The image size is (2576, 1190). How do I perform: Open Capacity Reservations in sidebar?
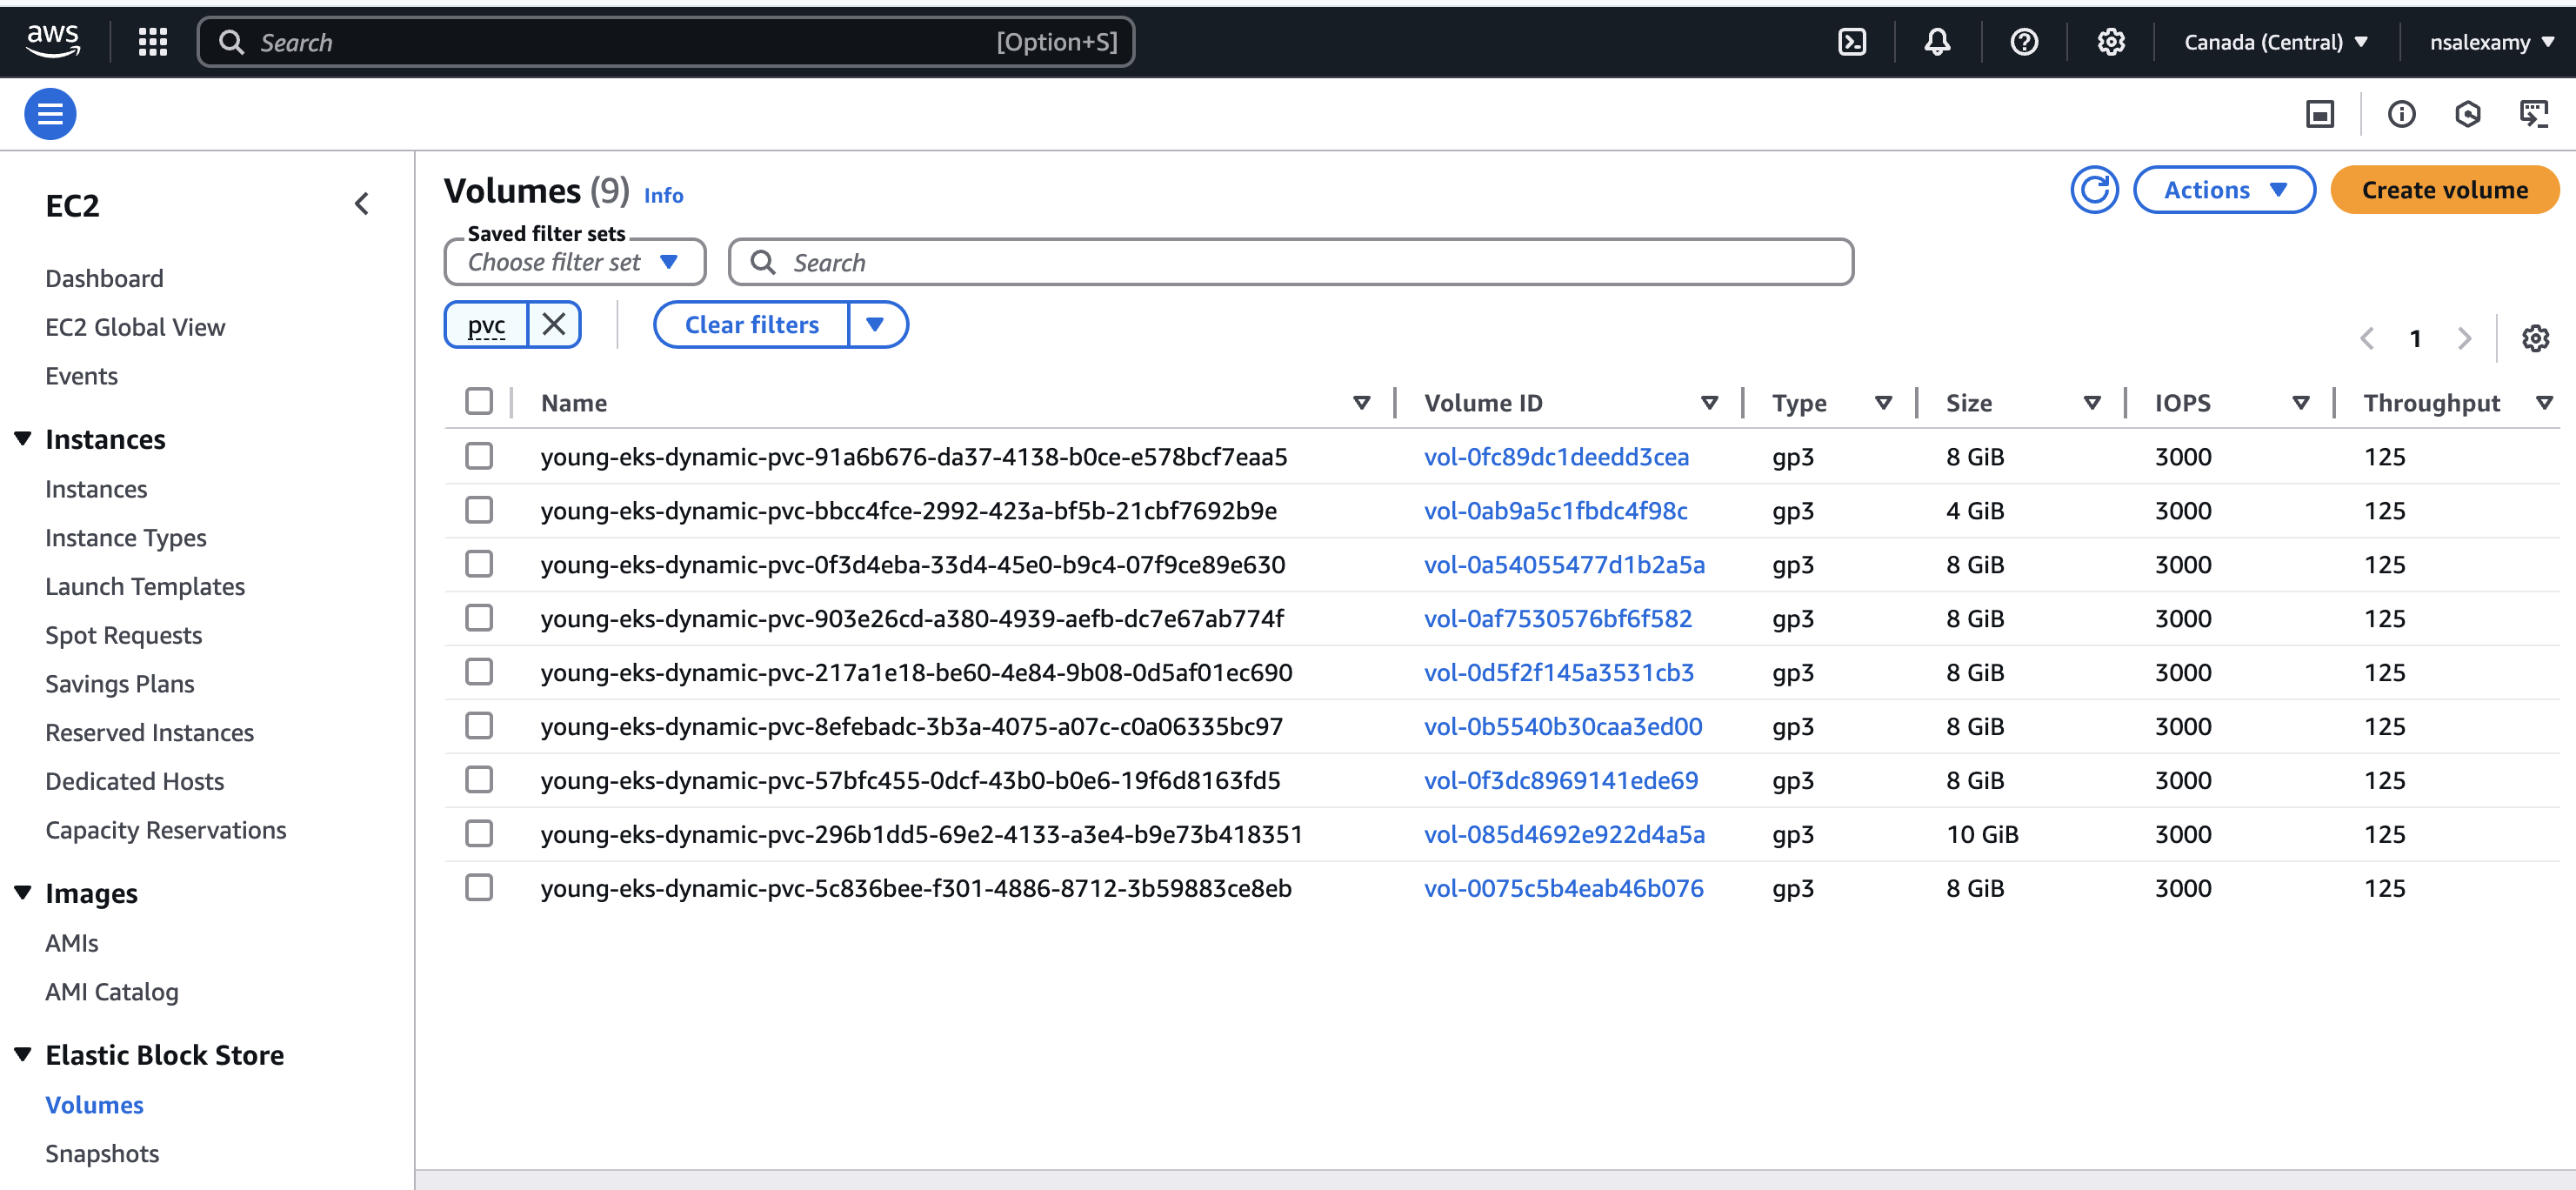pos(165,830)
